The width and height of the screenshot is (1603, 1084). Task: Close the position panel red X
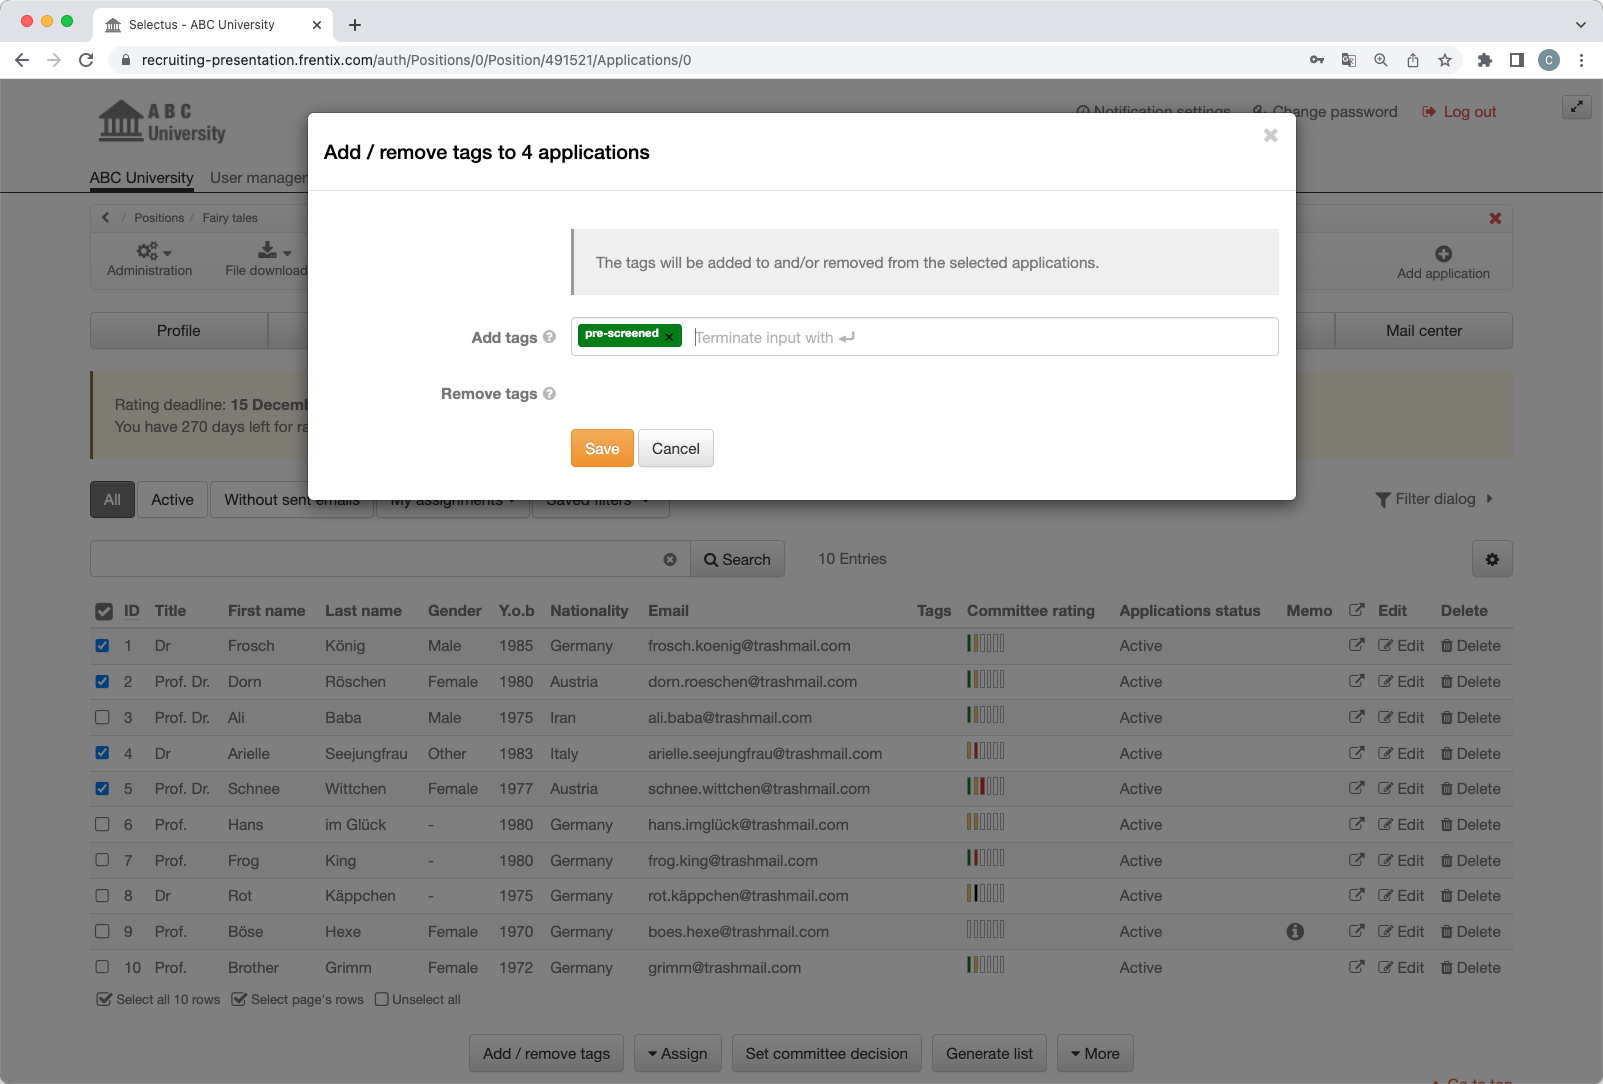[x=1495, y=218]
